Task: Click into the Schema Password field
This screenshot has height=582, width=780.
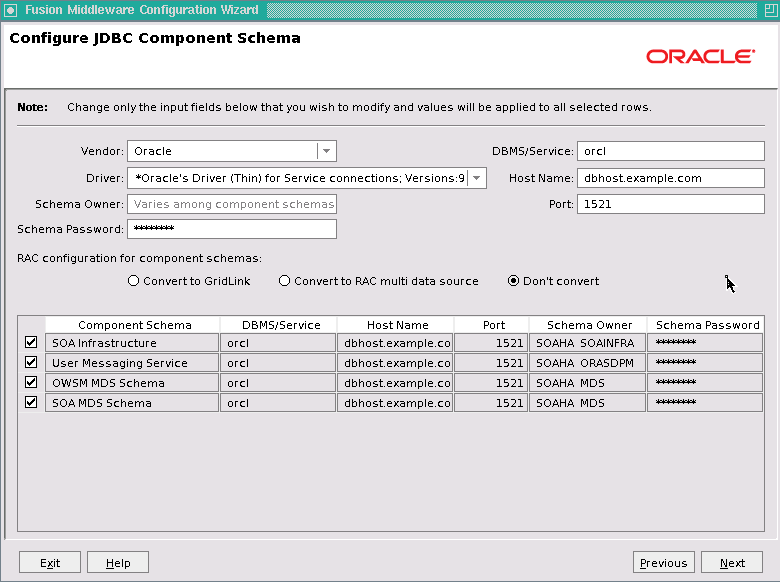Action: 232,229
